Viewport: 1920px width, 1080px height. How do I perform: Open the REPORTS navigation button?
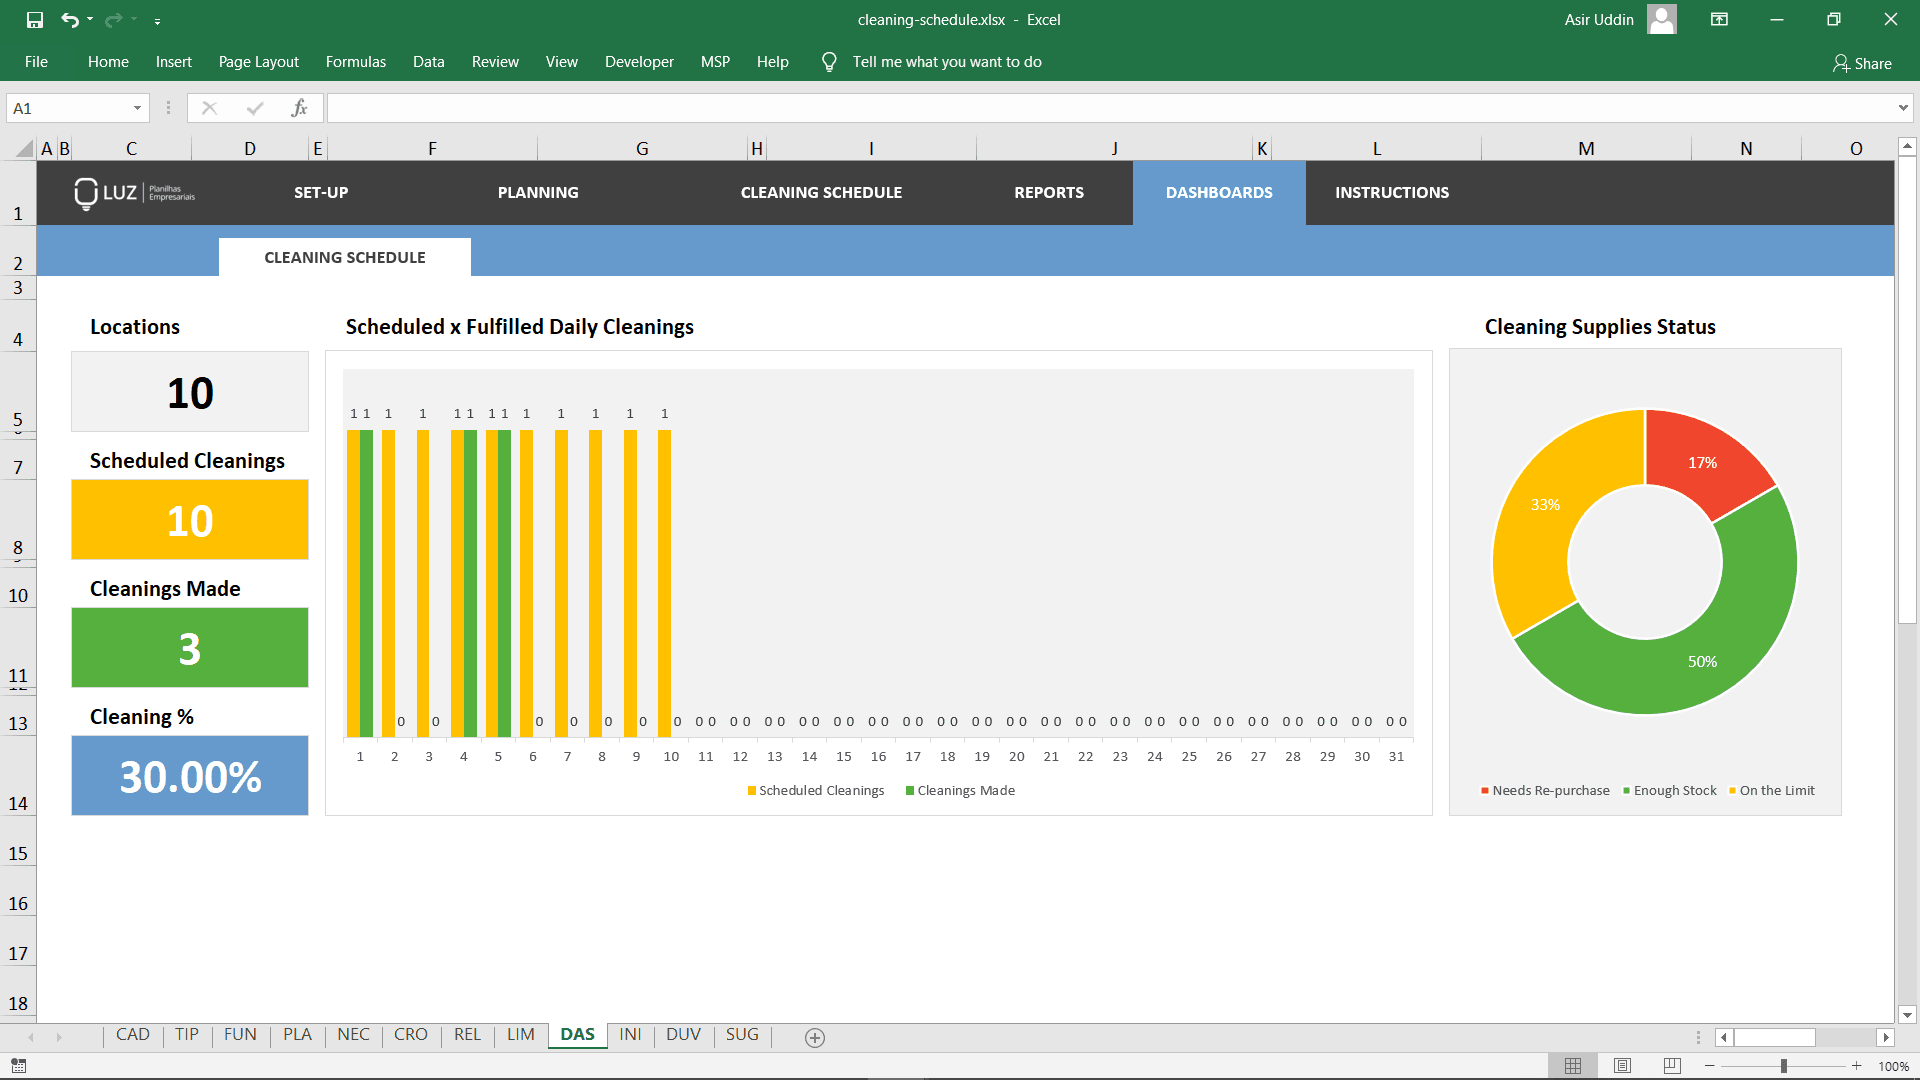[1048, 193]
